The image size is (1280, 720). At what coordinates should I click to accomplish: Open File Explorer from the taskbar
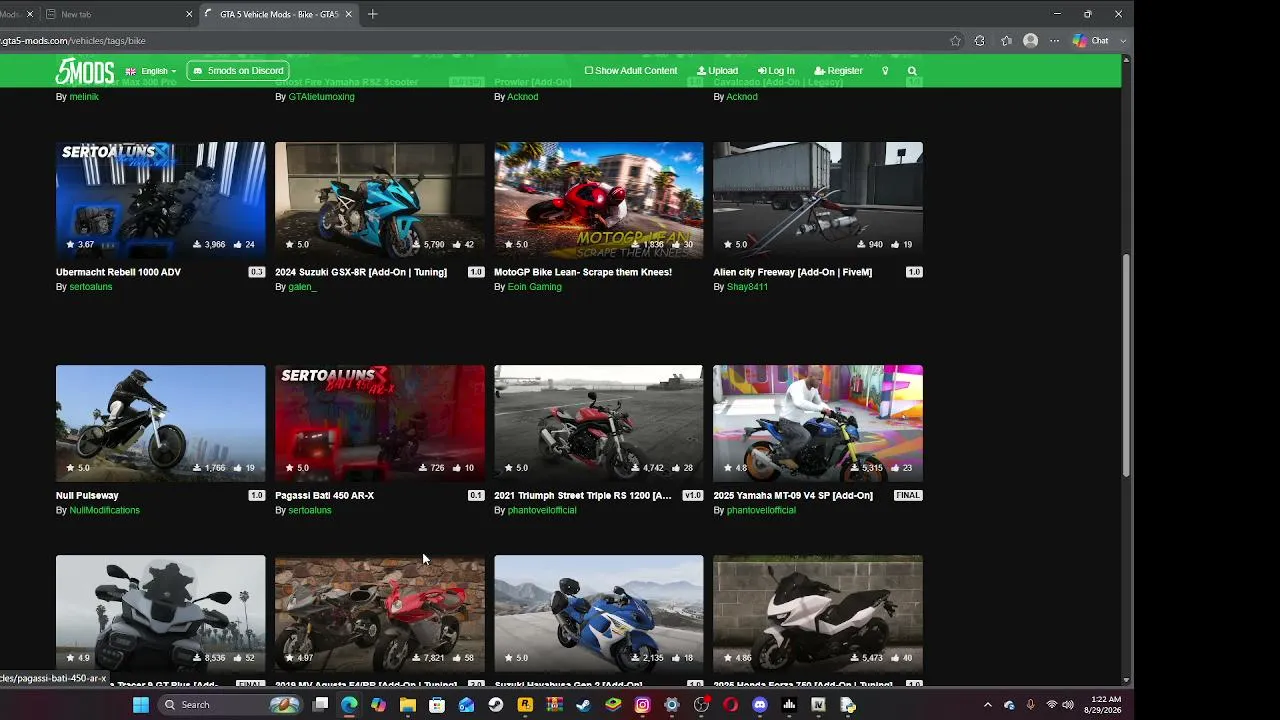pyautogui.click(x=408, y=705)
